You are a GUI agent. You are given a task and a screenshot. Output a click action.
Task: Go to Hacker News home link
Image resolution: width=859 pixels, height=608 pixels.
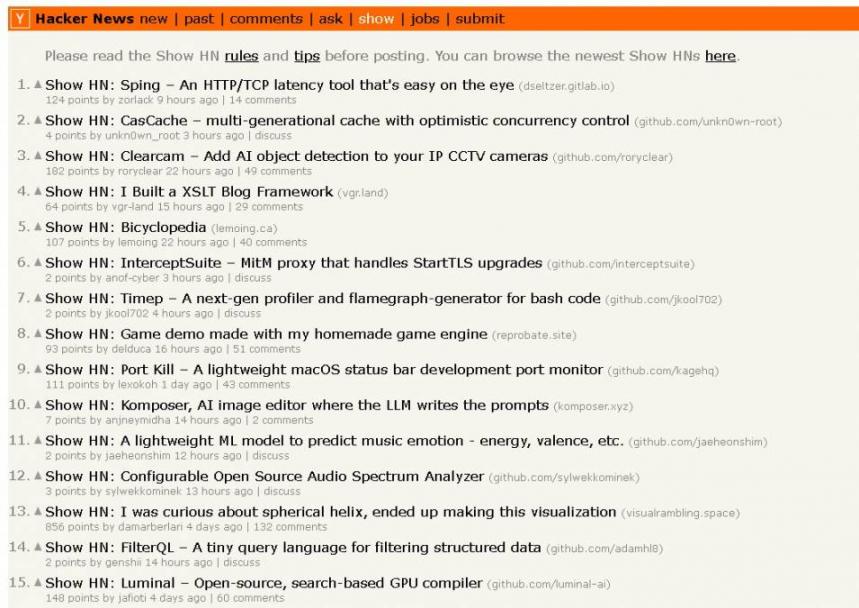84,19
